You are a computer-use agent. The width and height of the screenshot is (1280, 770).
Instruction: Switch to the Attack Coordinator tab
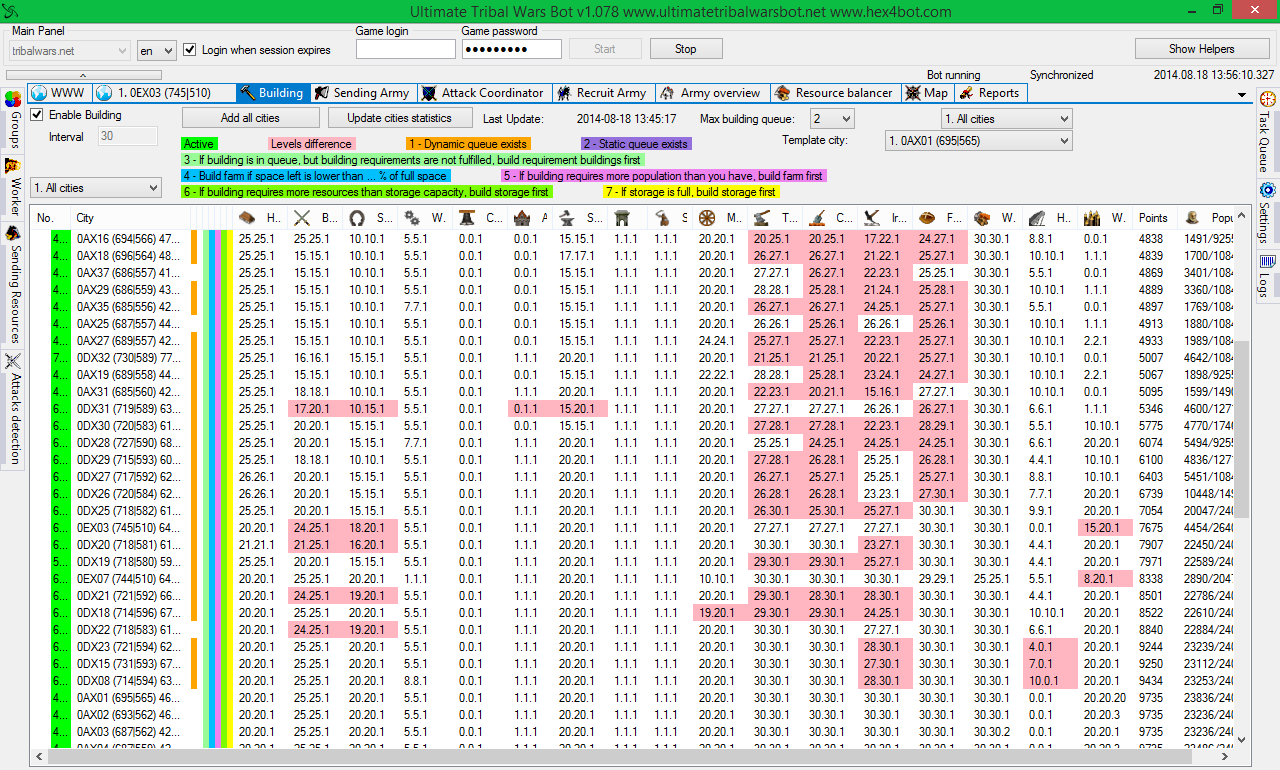(x=482, y=93)
